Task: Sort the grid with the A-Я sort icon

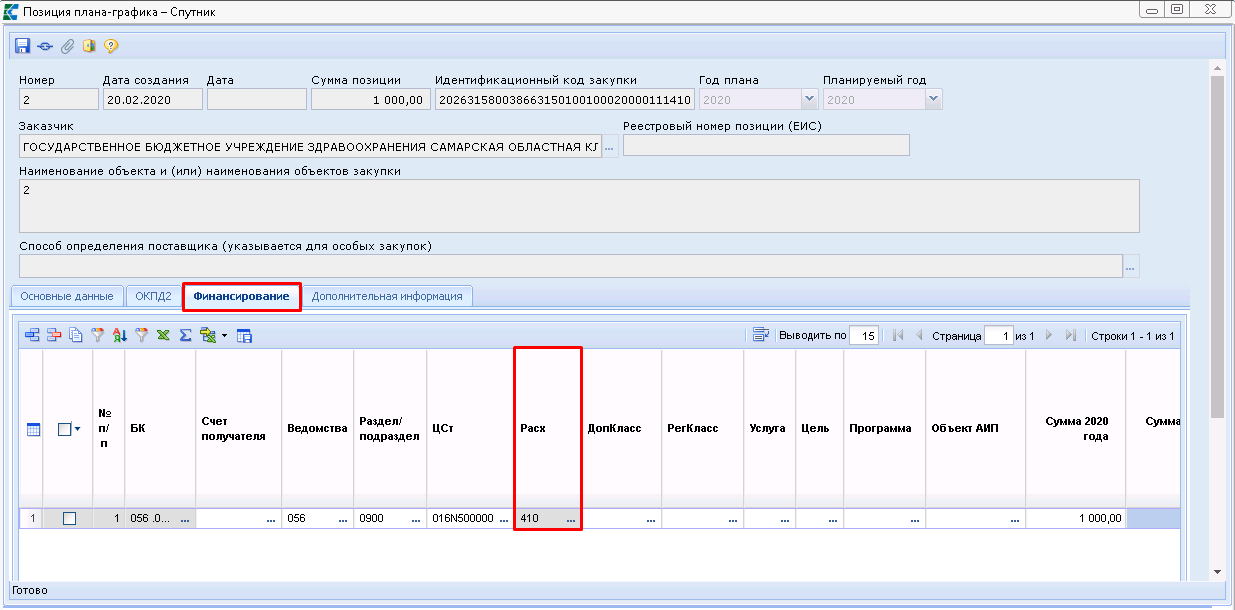Action: click(120, 336)
